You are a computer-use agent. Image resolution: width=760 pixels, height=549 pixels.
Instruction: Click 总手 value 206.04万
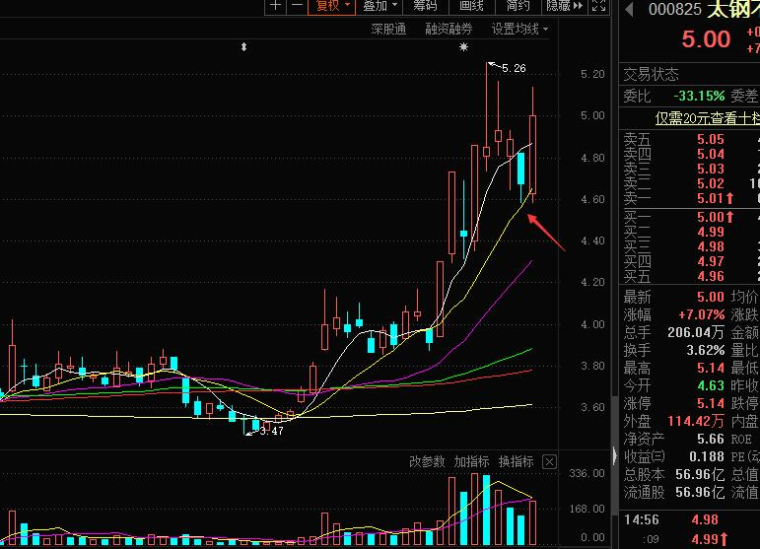[x=696, y=332]
